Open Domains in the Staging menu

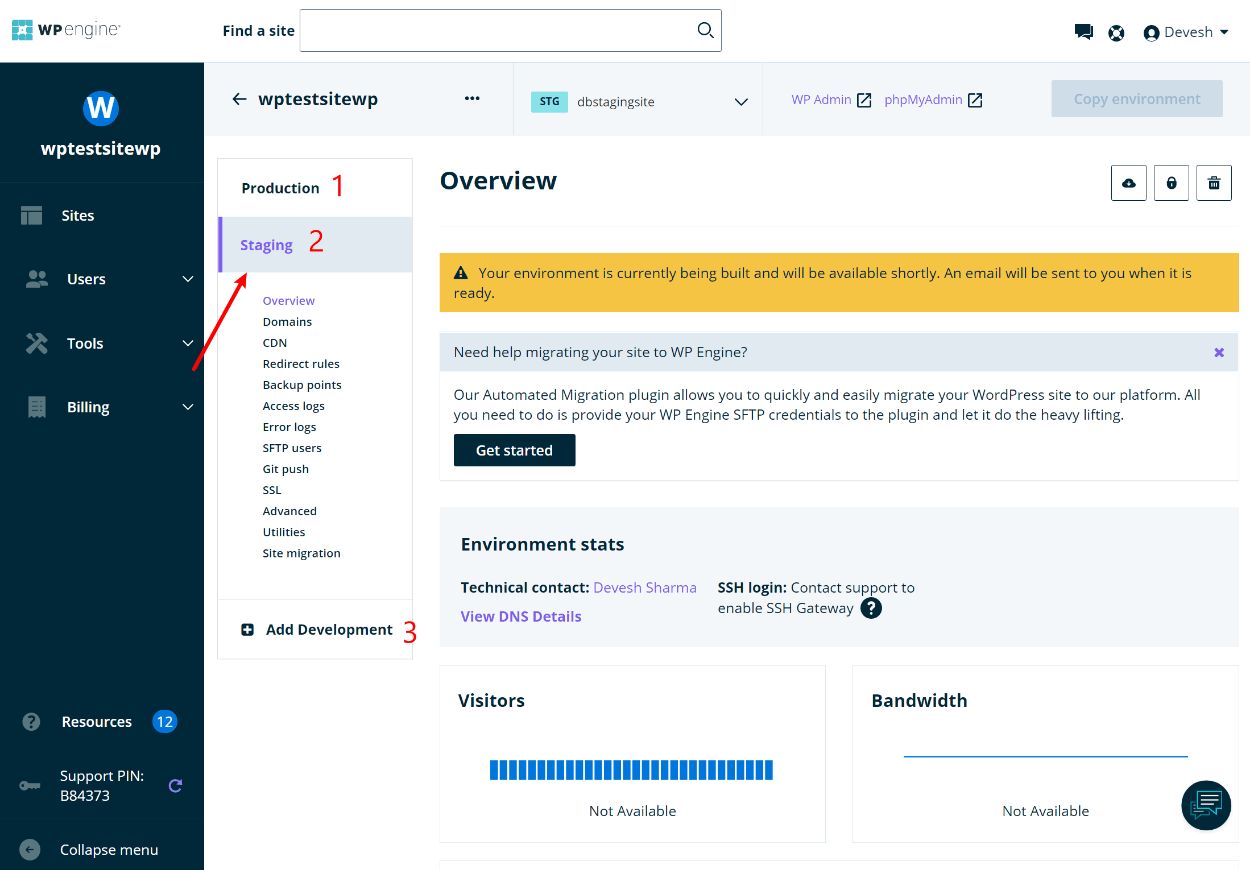coord(287,321)
